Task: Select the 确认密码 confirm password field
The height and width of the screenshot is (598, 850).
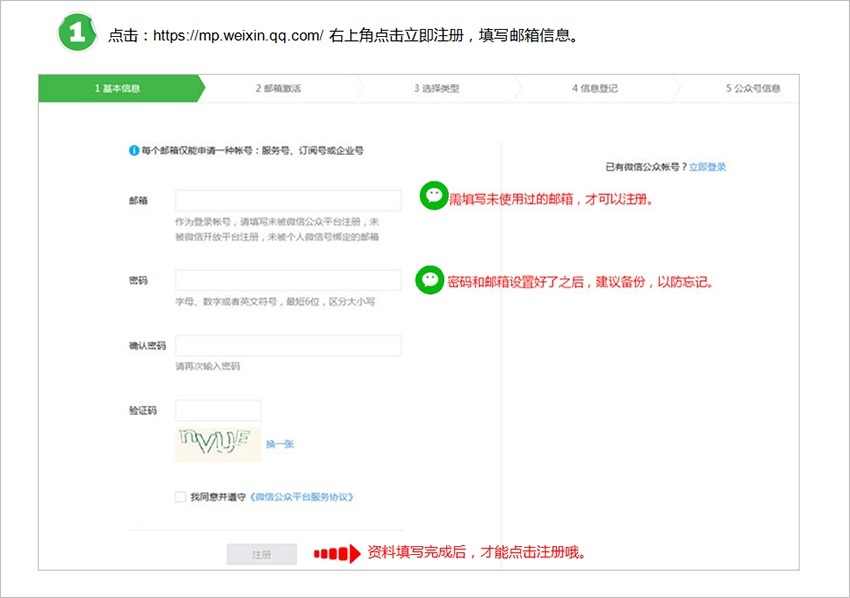Action: [288, 346]
